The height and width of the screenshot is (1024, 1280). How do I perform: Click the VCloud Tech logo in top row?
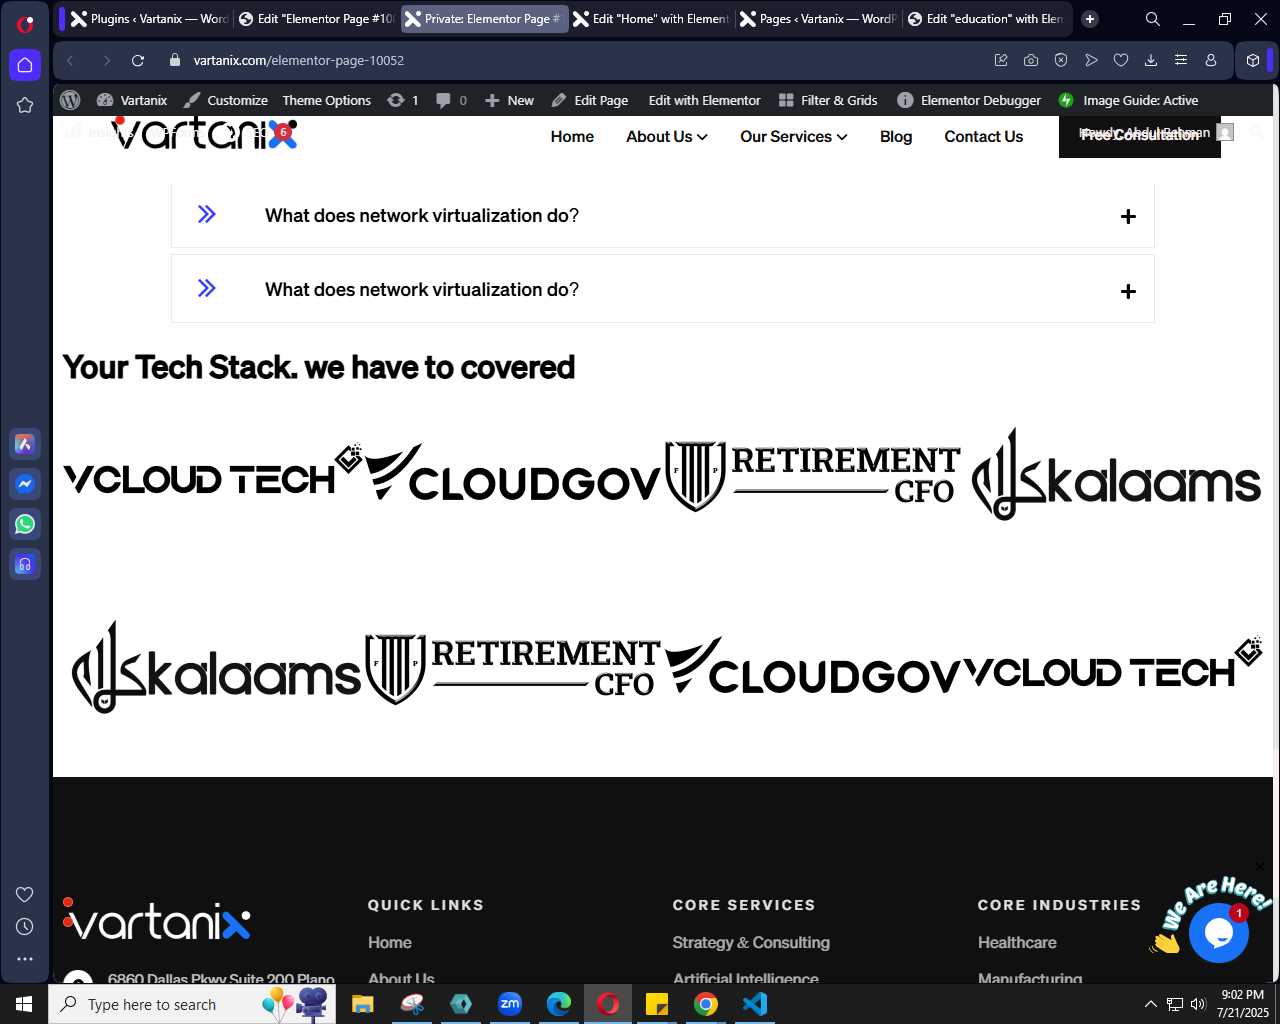point(212,472)
